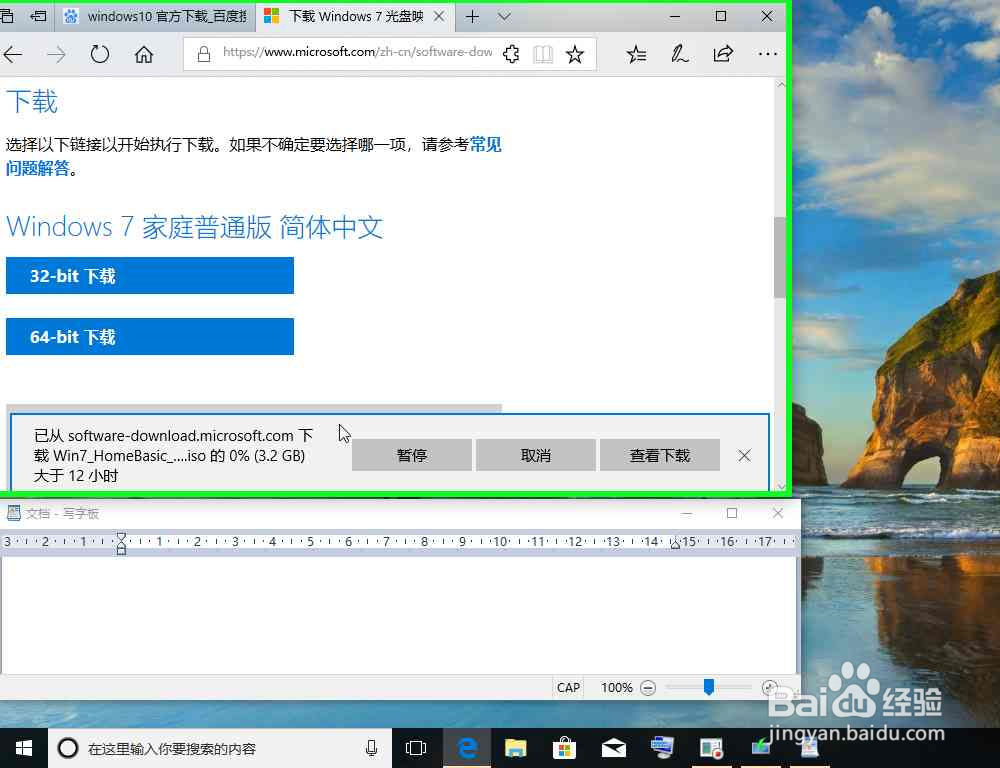Click the 32-bit 下载 button
This screenshot has width=1000, height=768.
150,276
